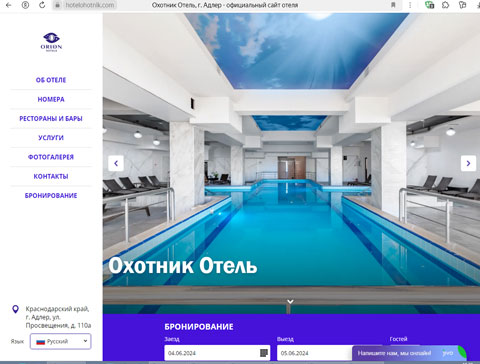The height and width of the screenshot is (364, 480).
Task: Open the УСЛУГИ menu item
Action: (51, 138)
